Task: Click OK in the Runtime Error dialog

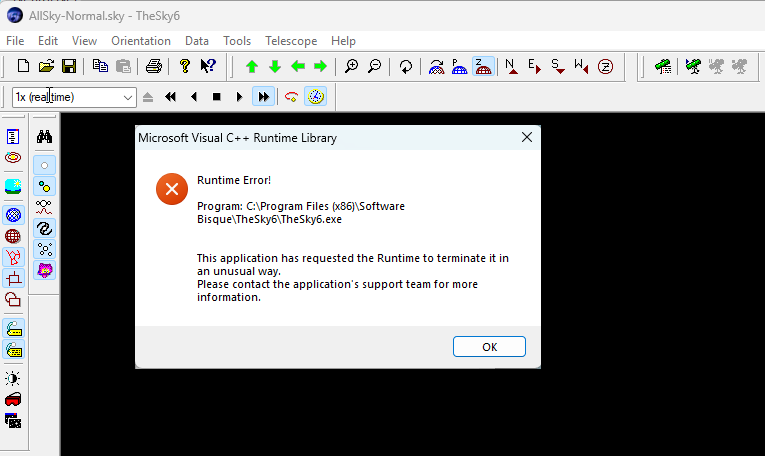Action: 489,347
